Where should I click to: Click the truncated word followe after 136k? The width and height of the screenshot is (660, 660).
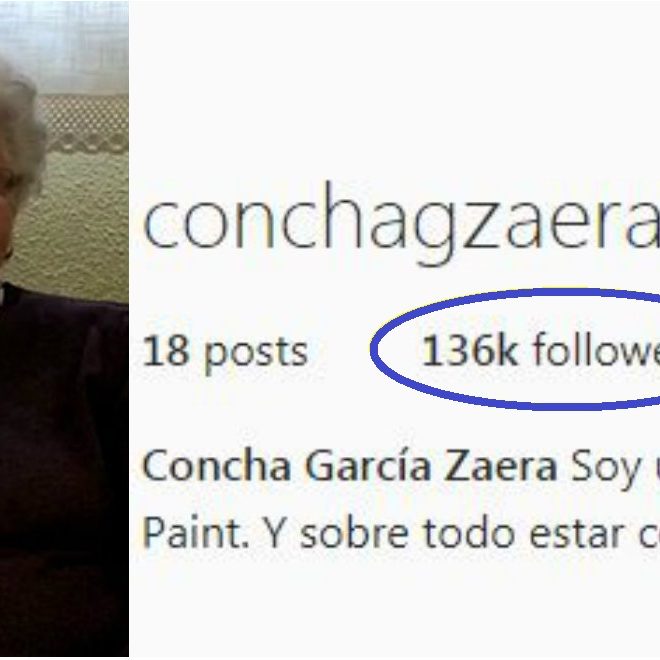[596, 349]
